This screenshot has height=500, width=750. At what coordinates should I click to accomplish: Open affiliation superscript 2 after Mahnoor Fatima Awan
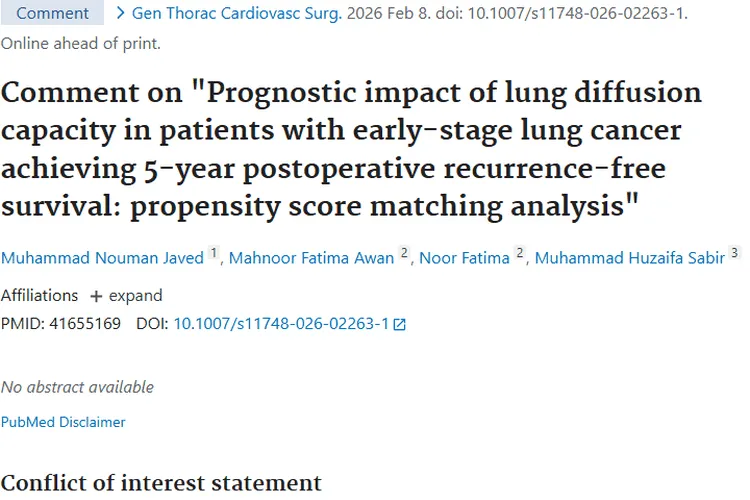(405, 256)
